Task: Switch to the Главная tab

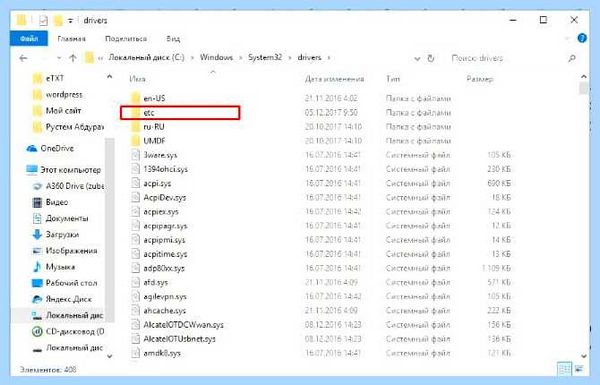Action: [72, 39]
